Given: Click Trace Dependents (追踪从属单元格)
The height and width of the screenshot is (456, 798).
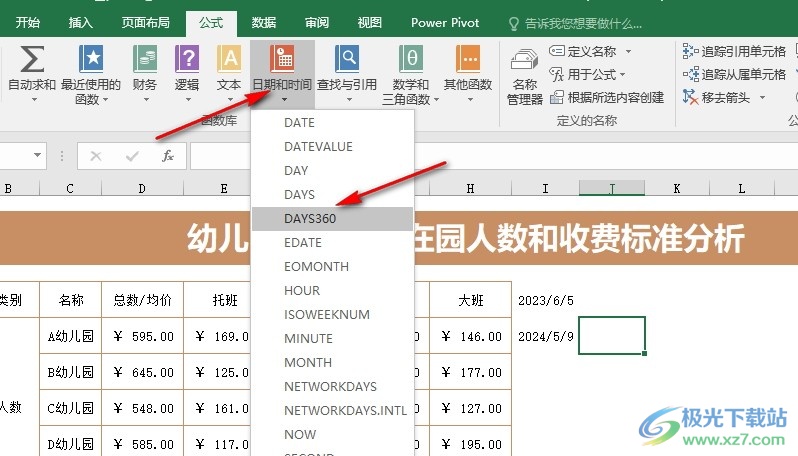Looking at the screenshot, I should [734, 75].
